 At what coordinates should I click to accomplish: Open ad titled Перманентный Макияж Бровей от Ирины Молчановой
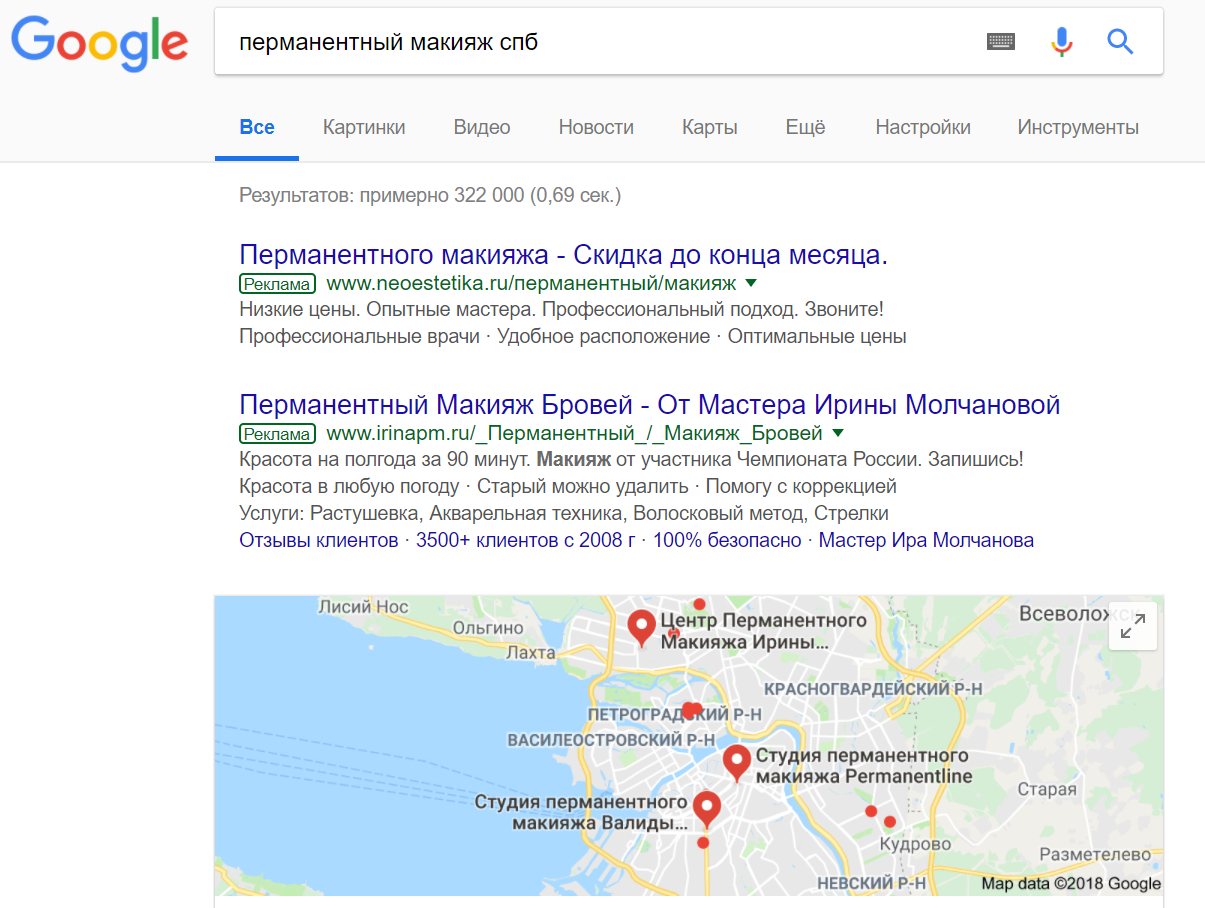(650, 405)
